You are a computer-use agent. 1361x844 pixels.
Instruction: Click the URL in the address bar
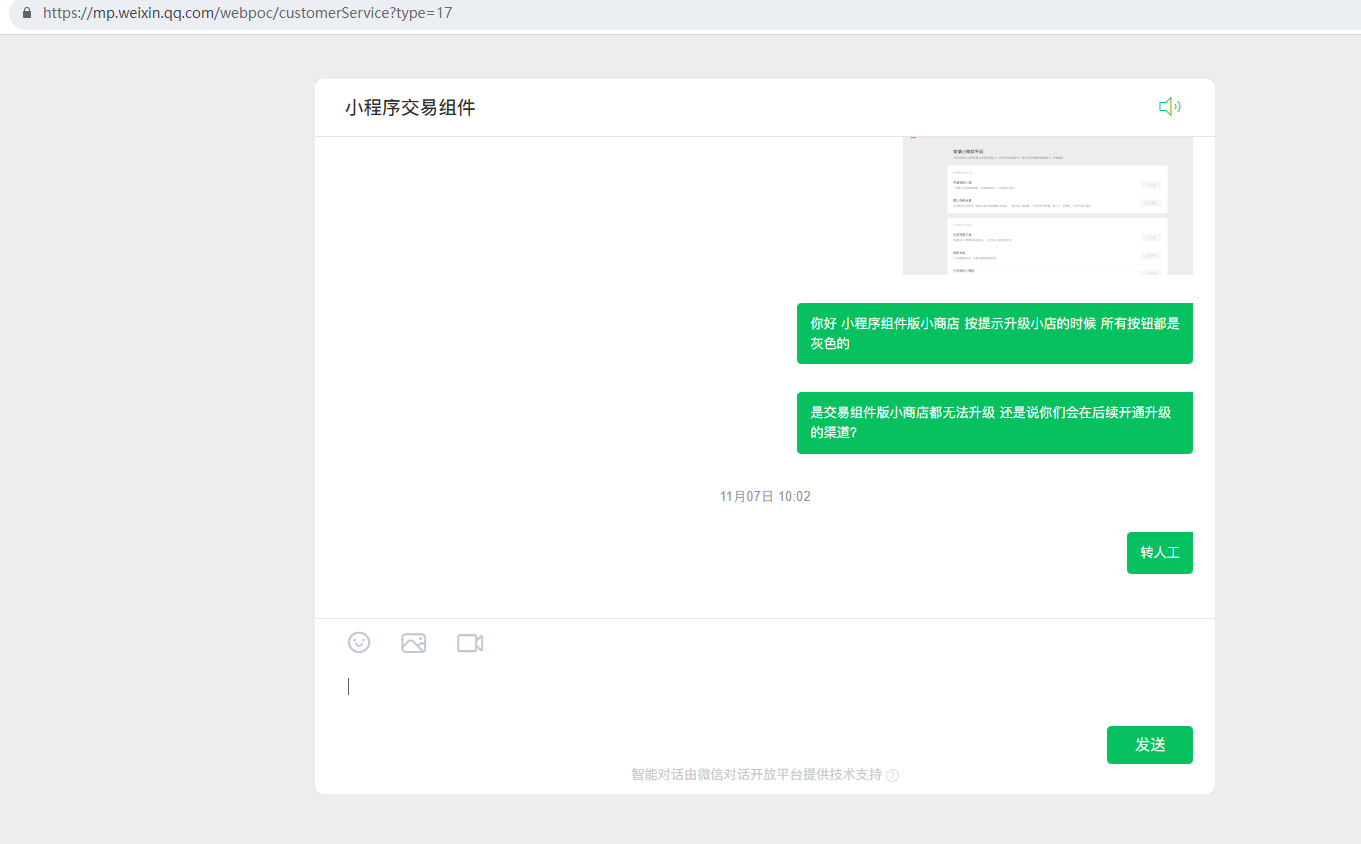coord(248,14)
